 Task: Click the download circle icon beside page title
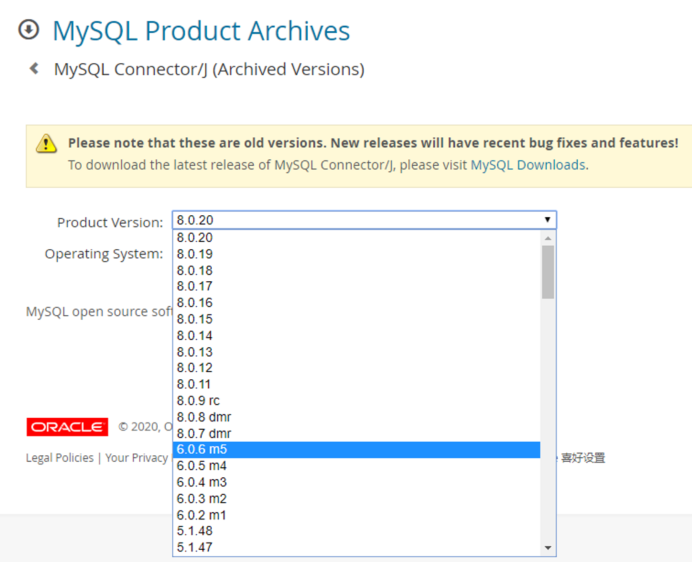pyautogui.click(x=29, y=30)
